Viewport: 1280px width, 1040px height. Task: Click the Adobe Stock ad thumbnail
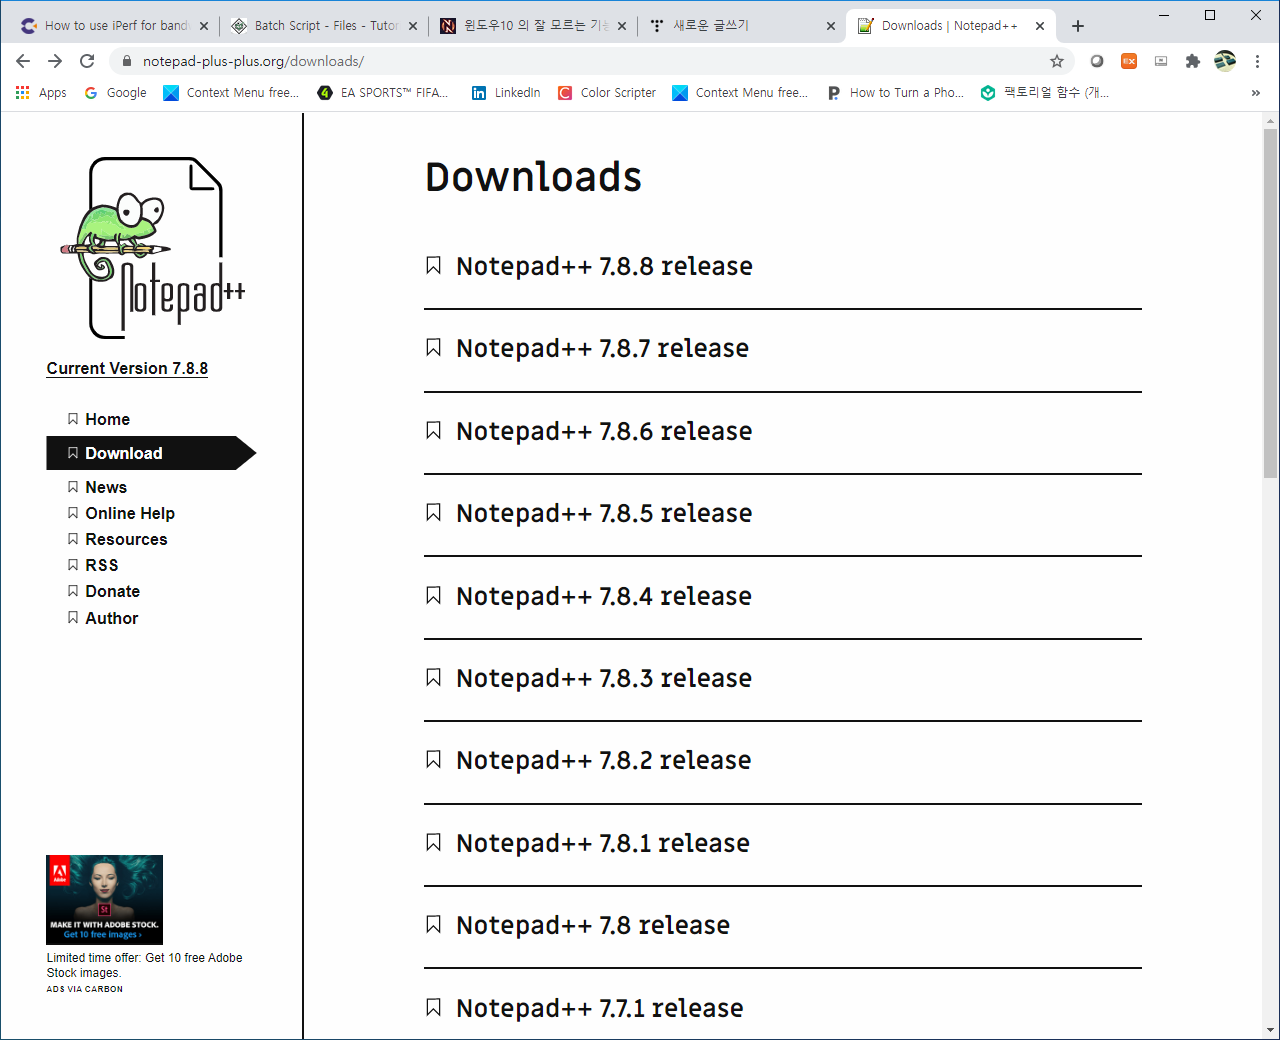[x=104, y=899]
